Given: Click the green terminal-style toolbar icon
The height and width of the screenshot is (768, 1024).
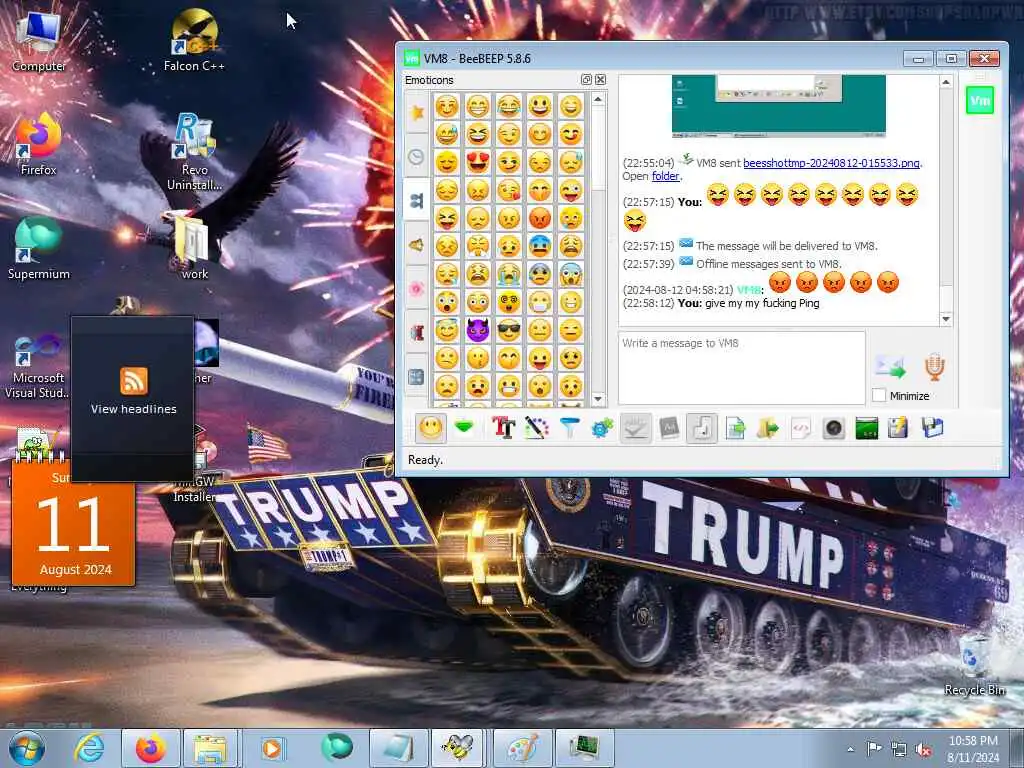Looking at the screenshot, I should (866, 428).
